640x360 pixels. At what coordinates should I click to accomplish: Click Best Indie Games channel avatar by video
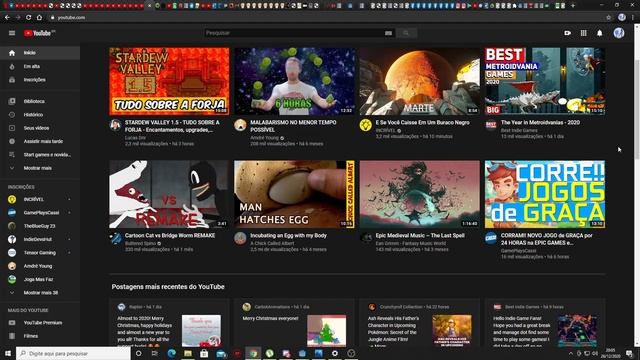[x=491, y=125]
